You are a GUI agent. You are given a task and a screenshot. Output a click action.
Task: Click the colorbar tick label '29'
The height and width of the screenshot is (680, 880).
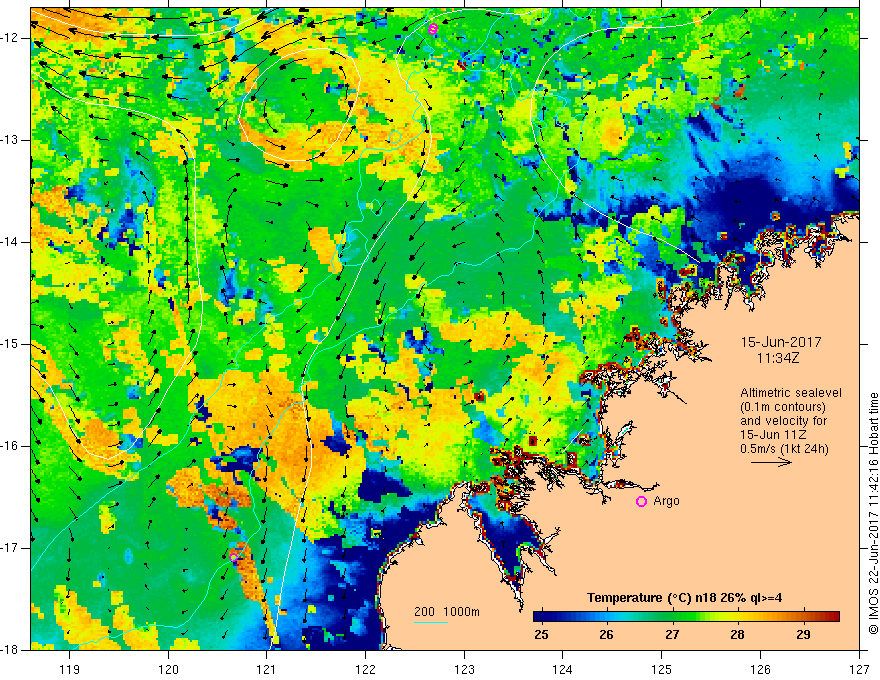tap(803, 635)
